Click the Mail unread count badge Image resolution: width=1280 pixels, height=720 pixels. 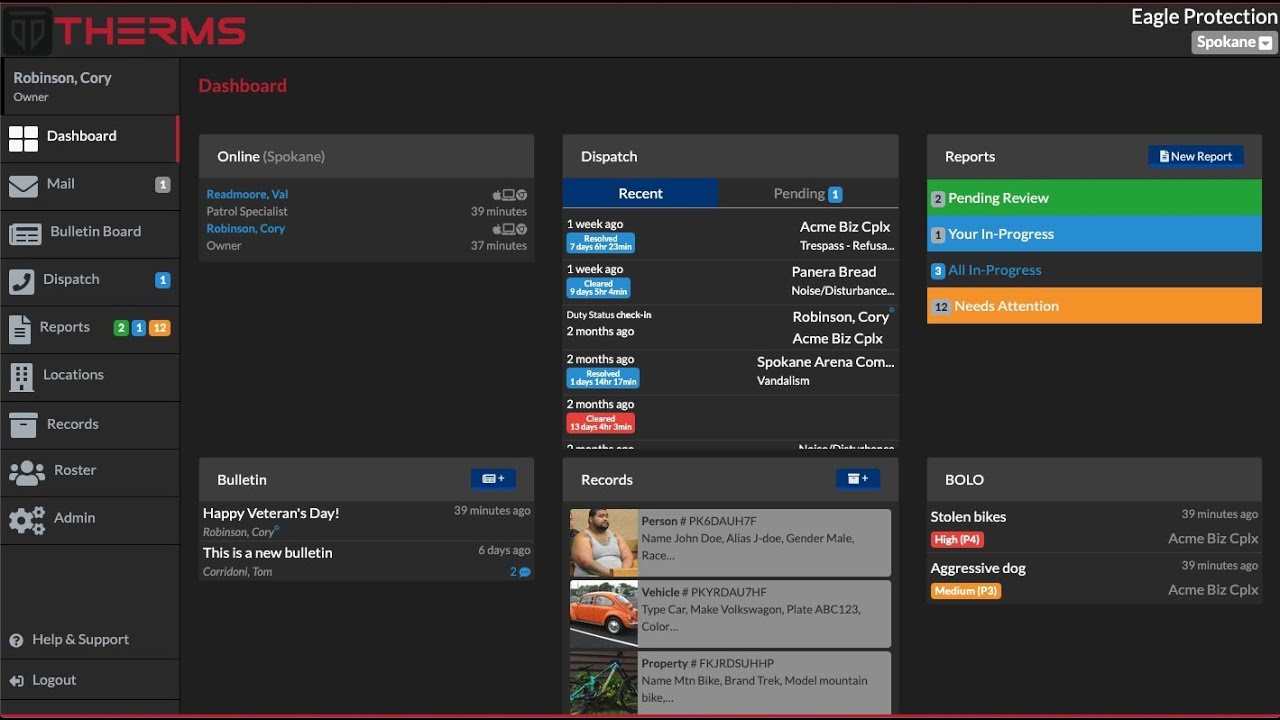pos(163,184)
